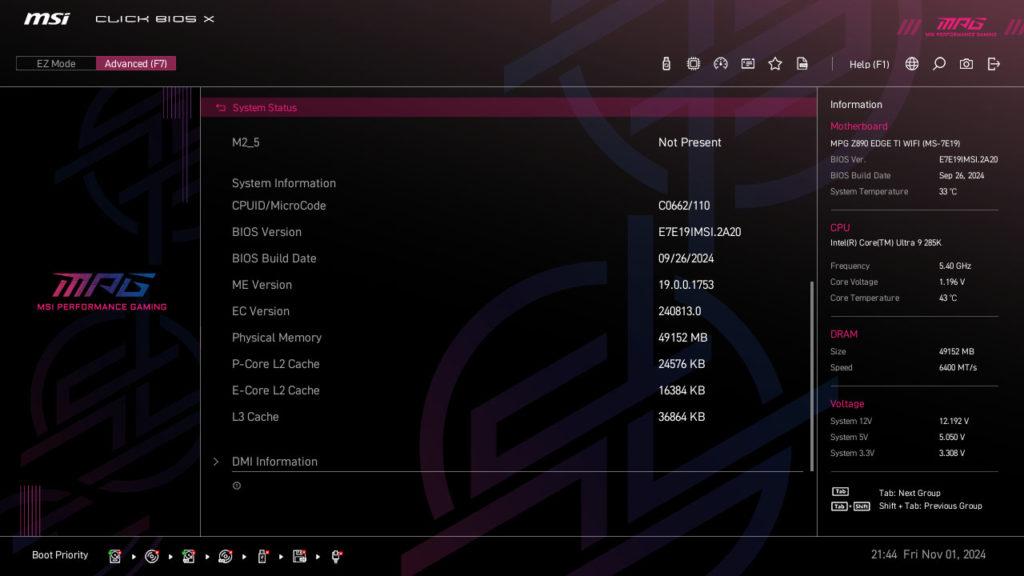Select the language globe icon
Image resolution: width=1024 pixels, height=576 pixels.
910,63
